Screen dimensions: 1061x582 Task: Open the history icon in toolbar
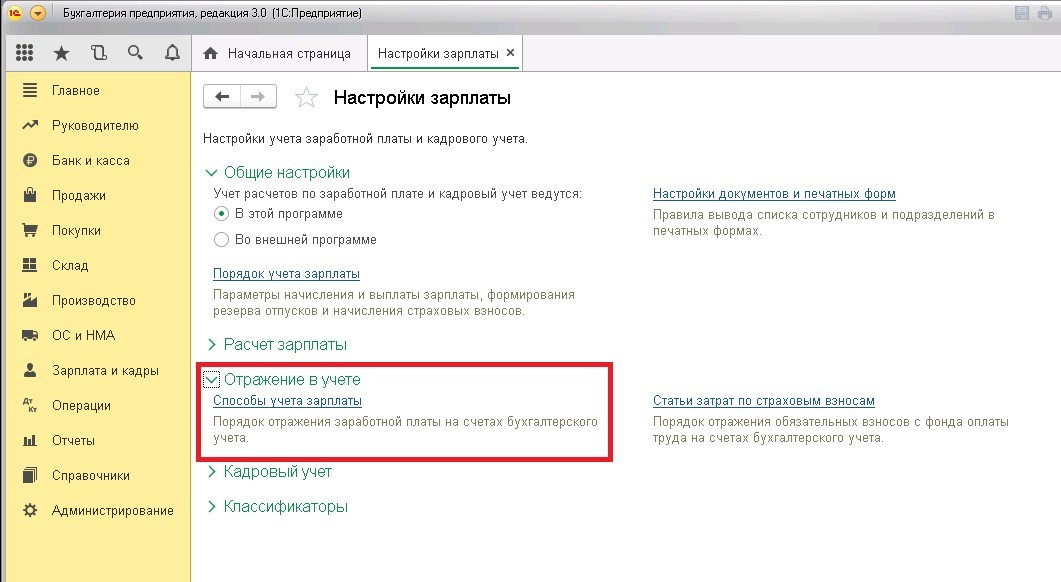(99, 53)
